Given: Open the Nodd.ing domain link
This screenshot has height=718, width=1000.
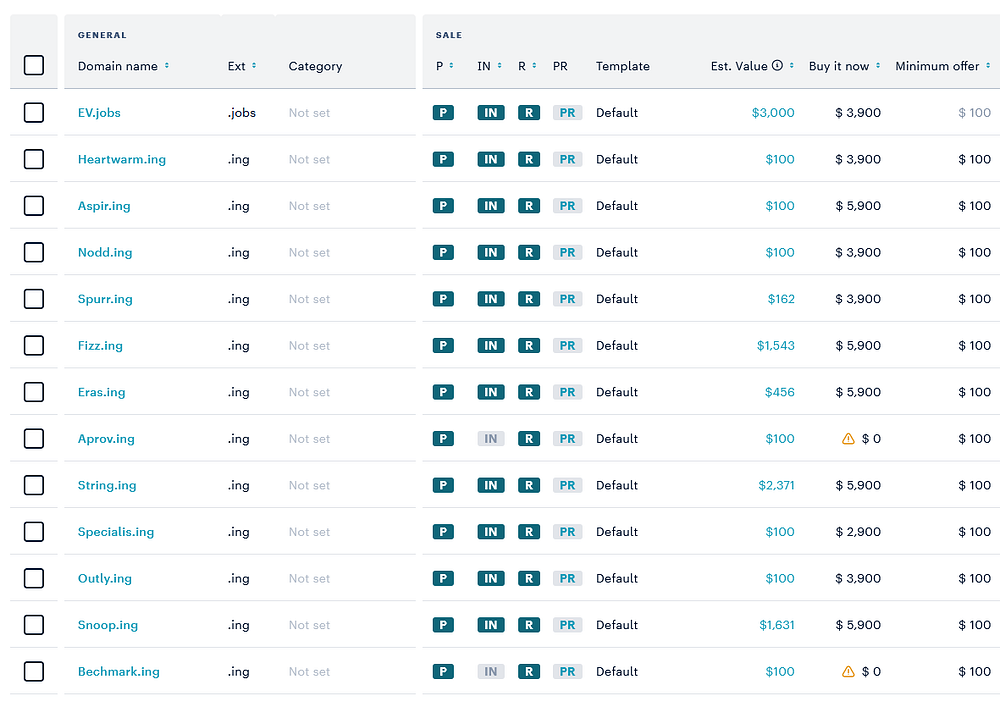Looking at the screenshot, I should tap(105, 253).
